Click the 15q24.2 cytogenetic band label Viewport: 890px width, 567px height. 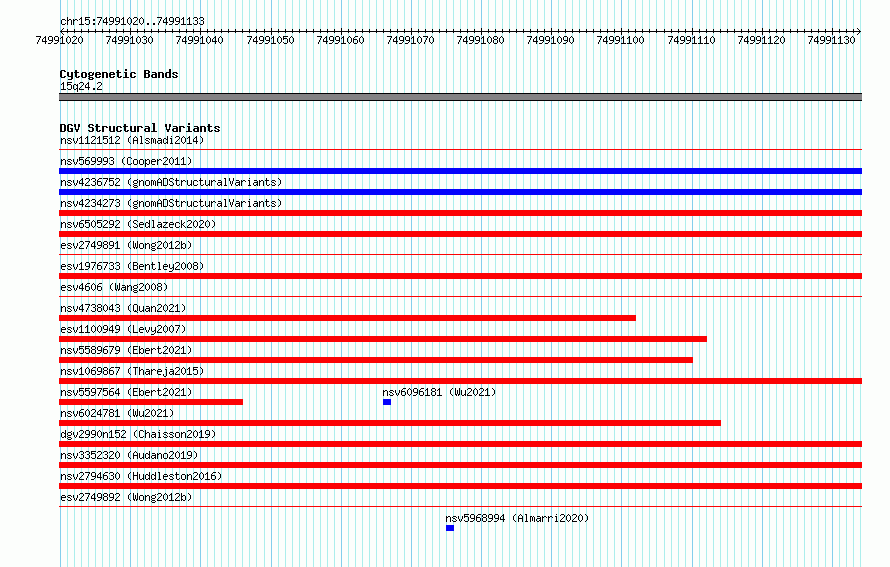click(81, 86)
